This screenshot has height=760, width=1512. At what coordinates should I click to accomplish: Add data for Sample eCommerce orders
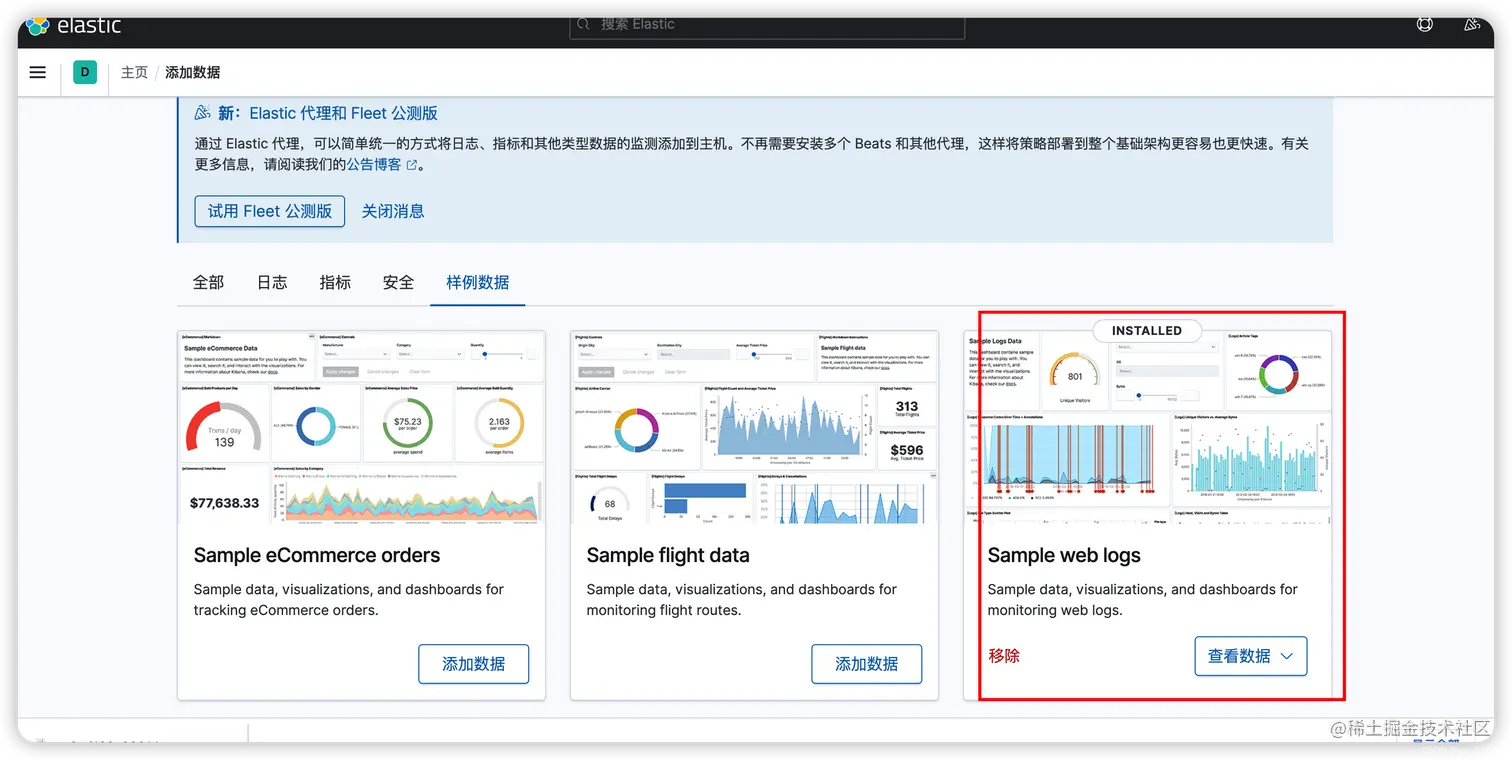[x=474, y=664]
